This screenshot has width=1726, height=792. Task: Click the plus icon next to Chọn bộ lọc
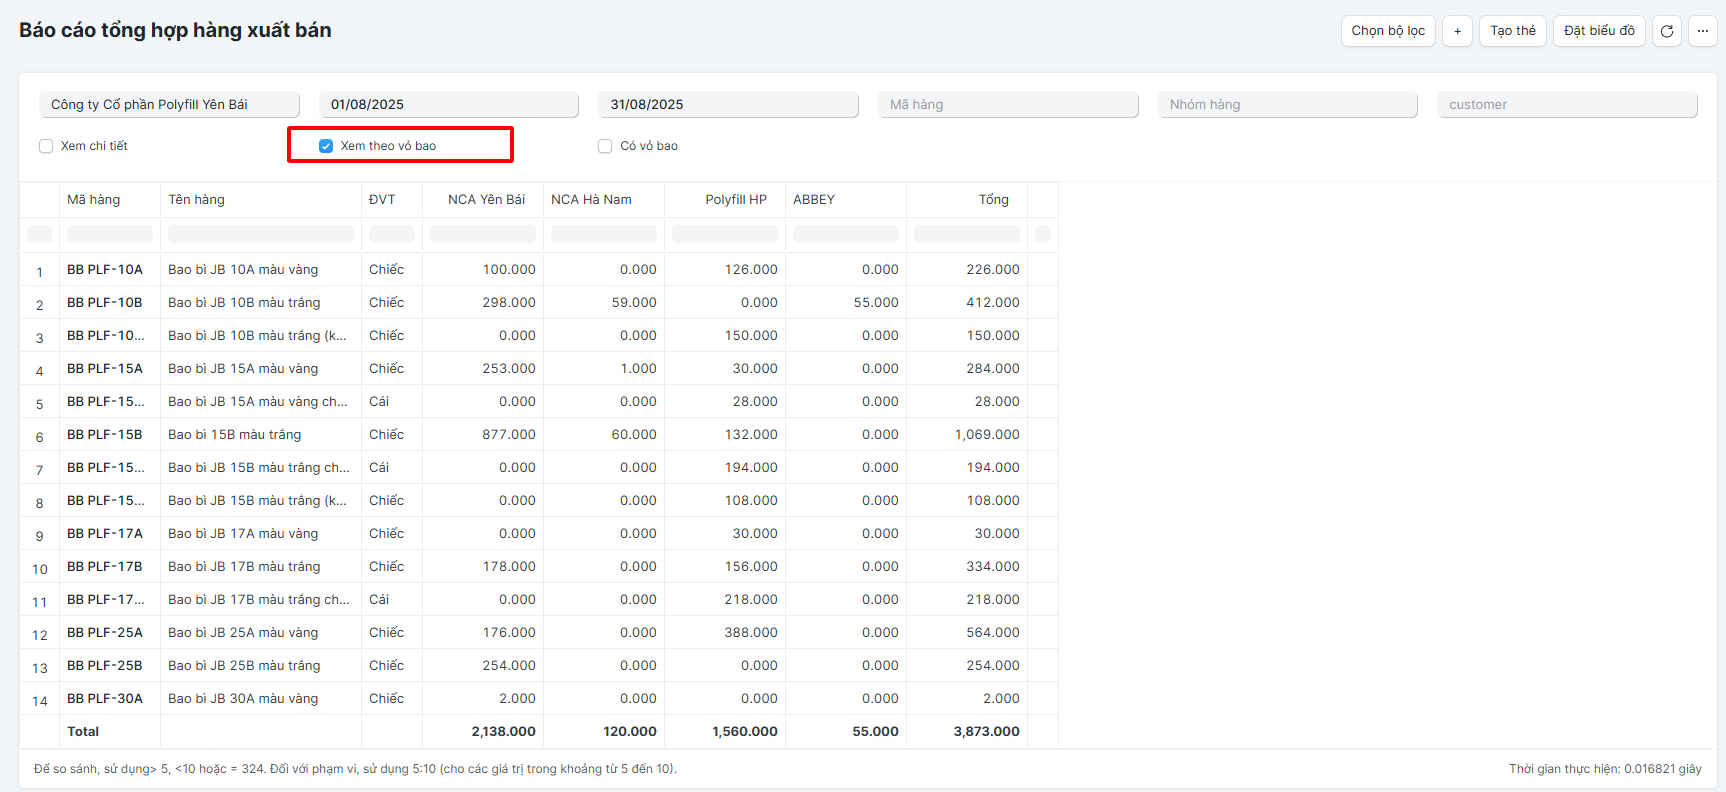pos(1457,31)
